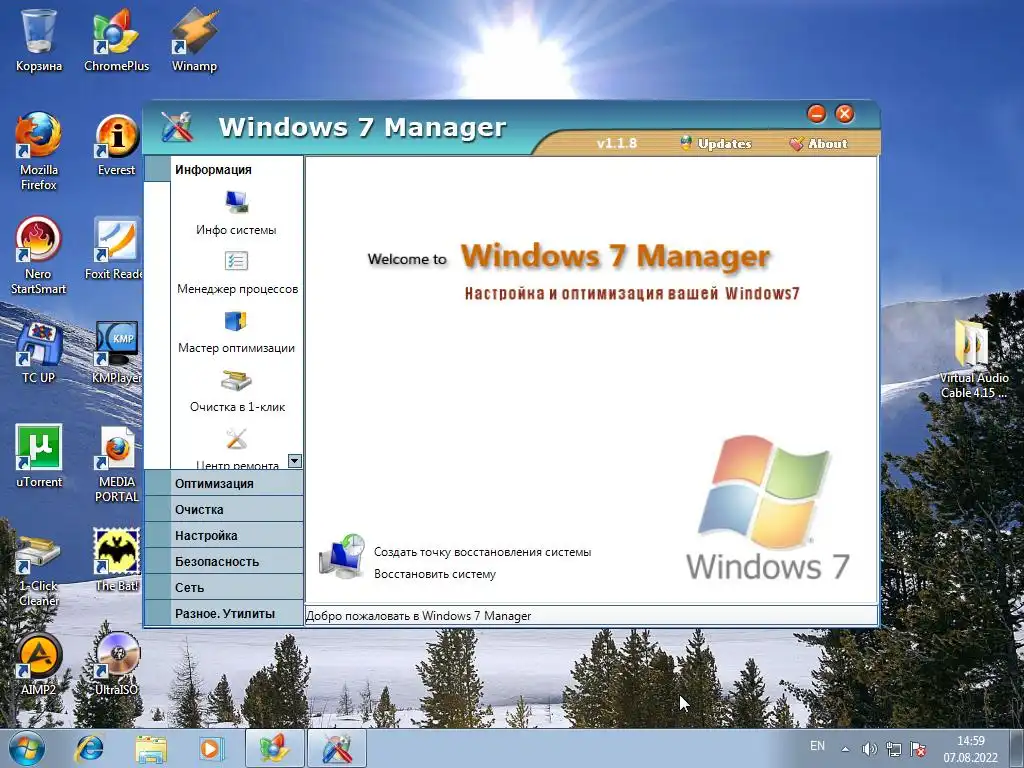This screenshot has height=768, width=1024.
Task: Select UltraISO desktop shortcut
Action: pyautogui.click(x=116, y=664)
